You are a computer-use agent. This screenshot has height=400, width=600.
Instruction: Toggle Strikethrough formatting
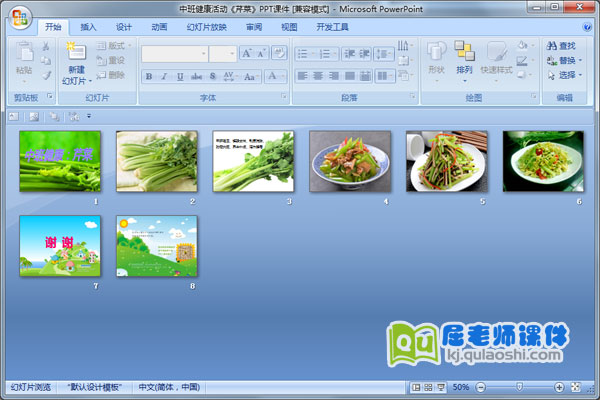click(196, 76)
